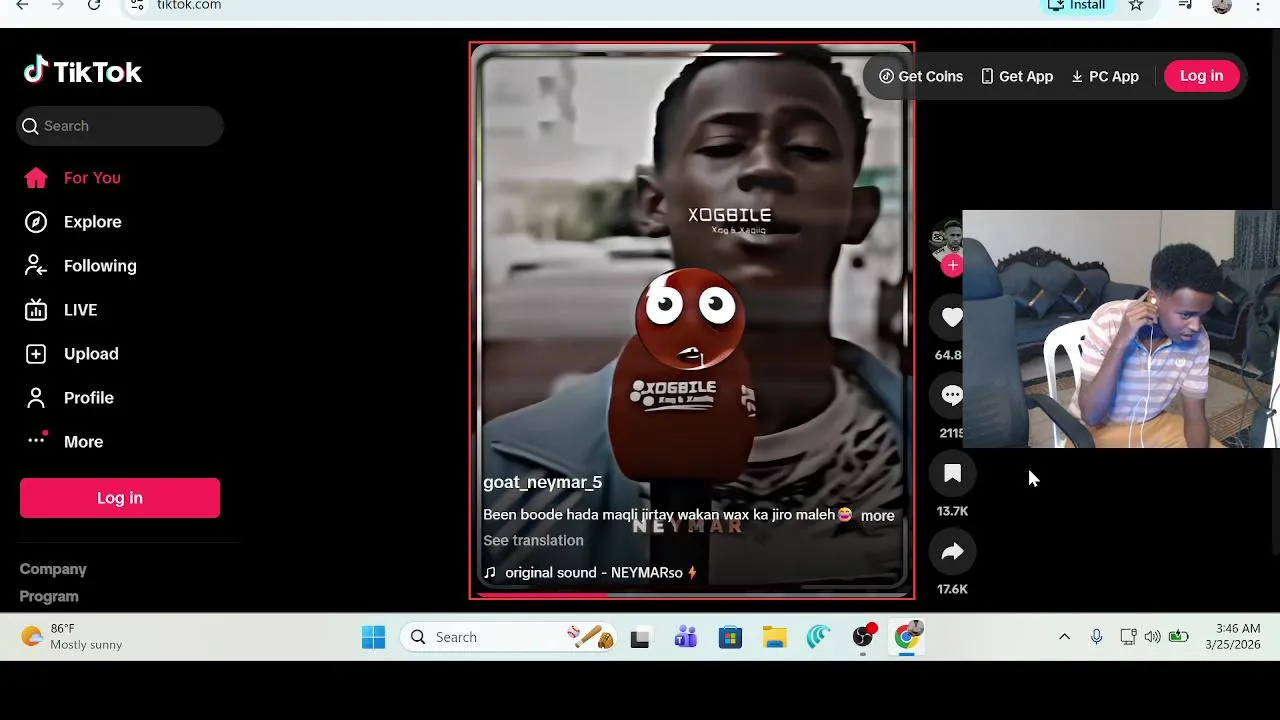Open the Chrome profile avatar
1280x720 pixels.
1221,5
